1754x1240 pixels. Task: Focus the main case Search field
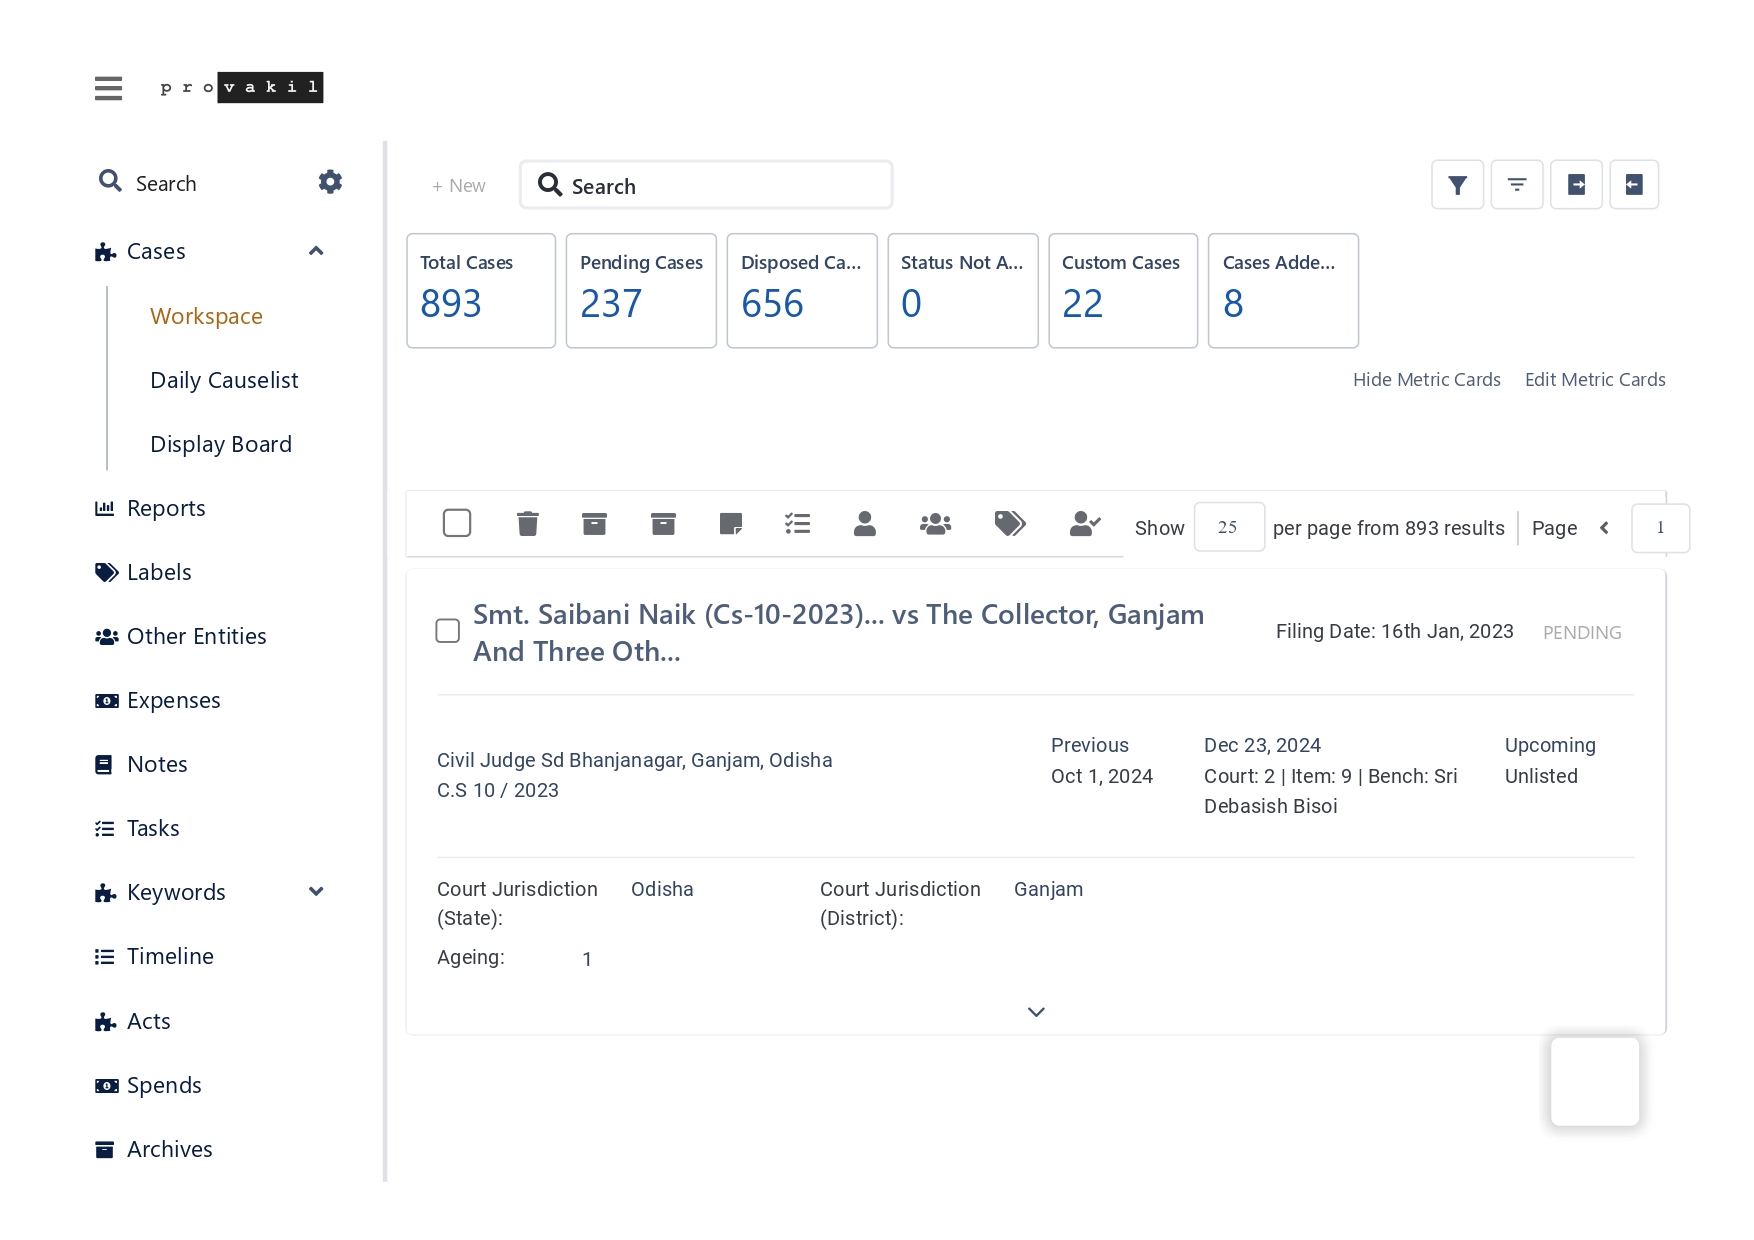click(x=706, y=185)
